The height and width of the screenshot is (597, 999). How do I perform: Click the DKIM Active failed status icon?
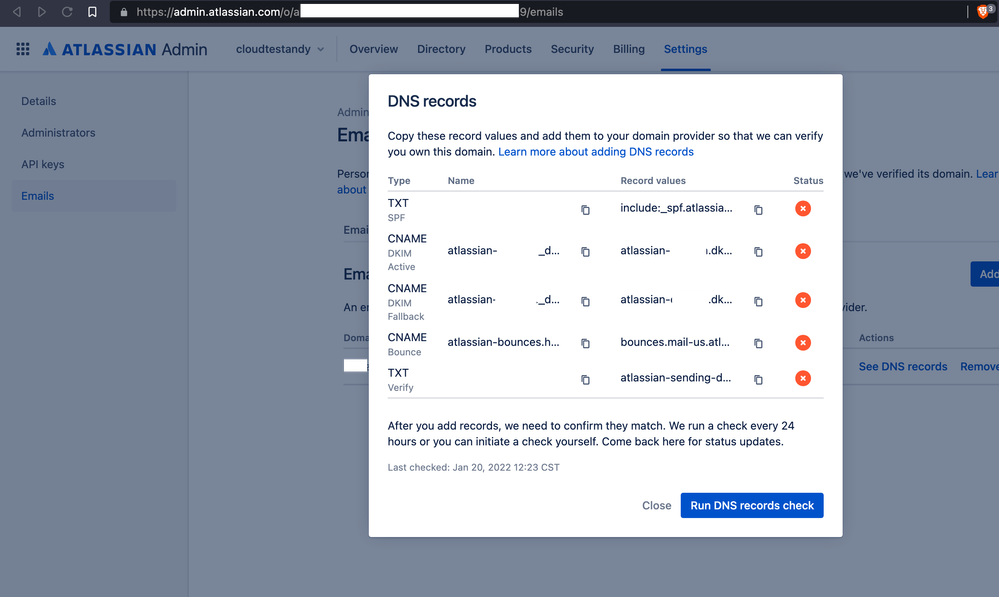(x=803, y=251)
